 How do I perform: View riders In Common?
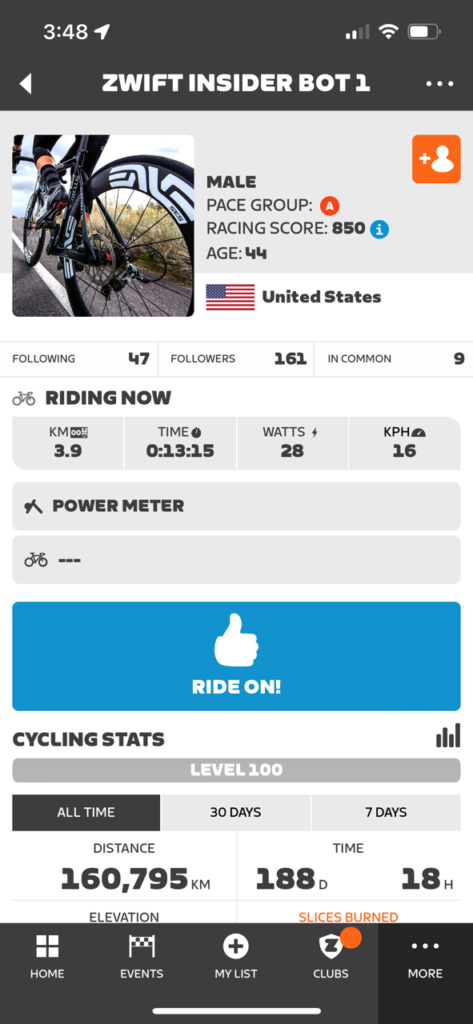(x=394, y=359)
